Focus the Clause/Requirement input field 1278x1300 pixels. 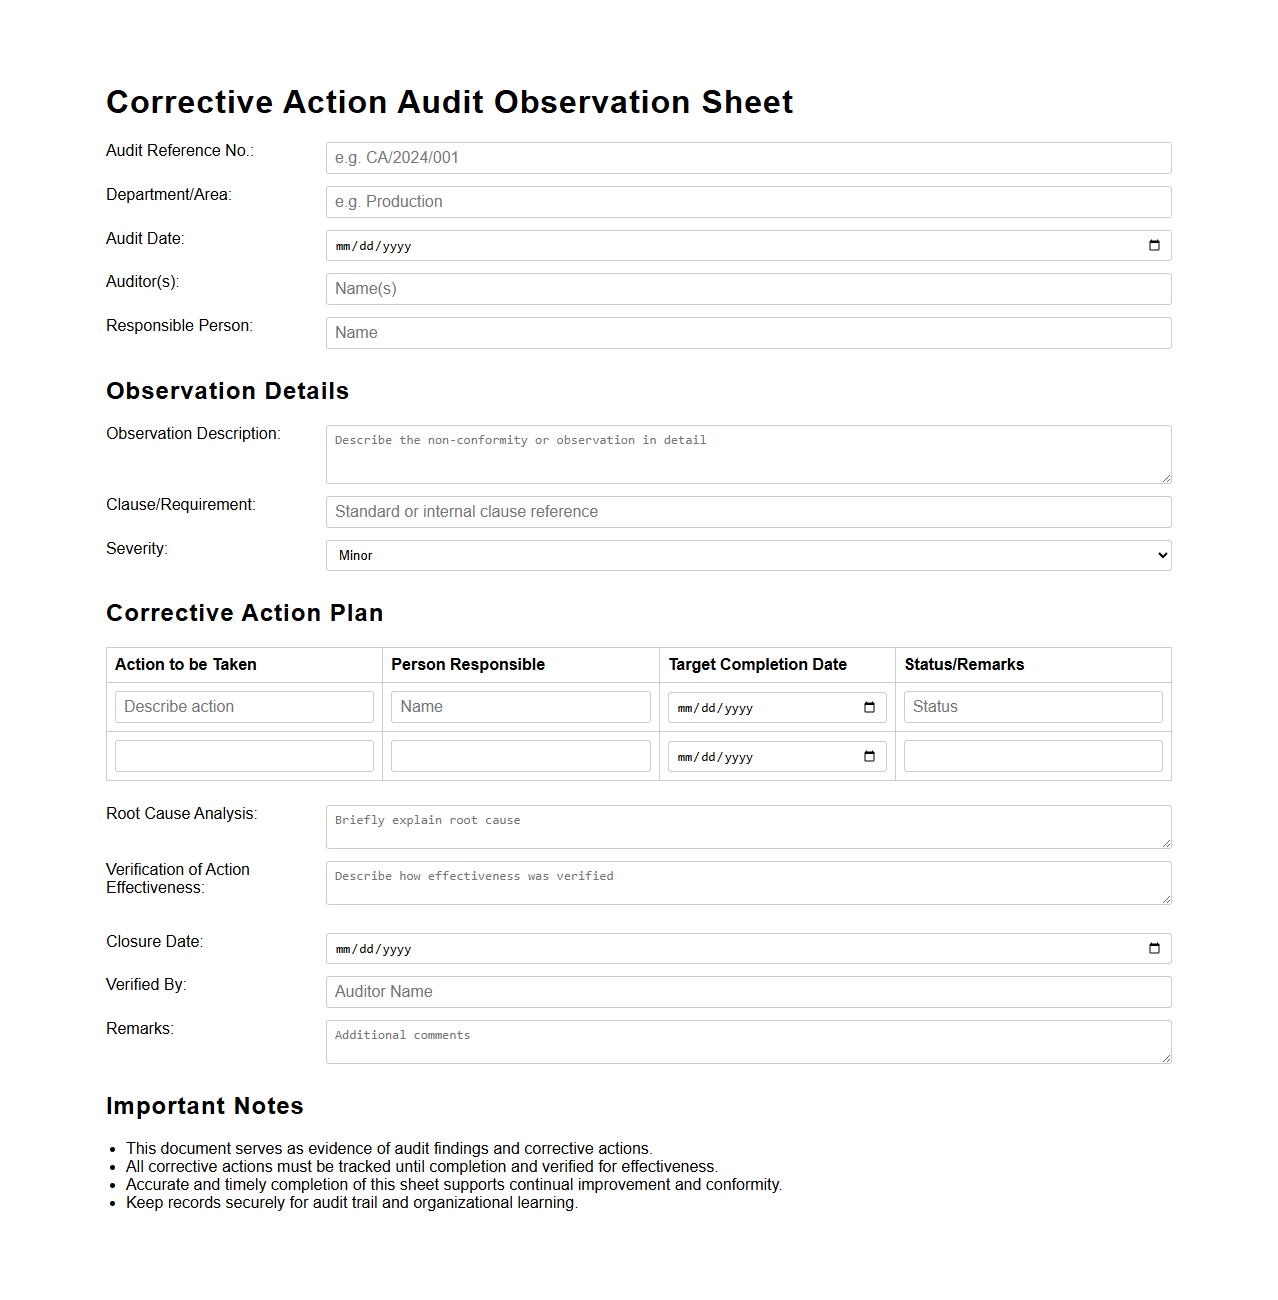click(748, 512)
